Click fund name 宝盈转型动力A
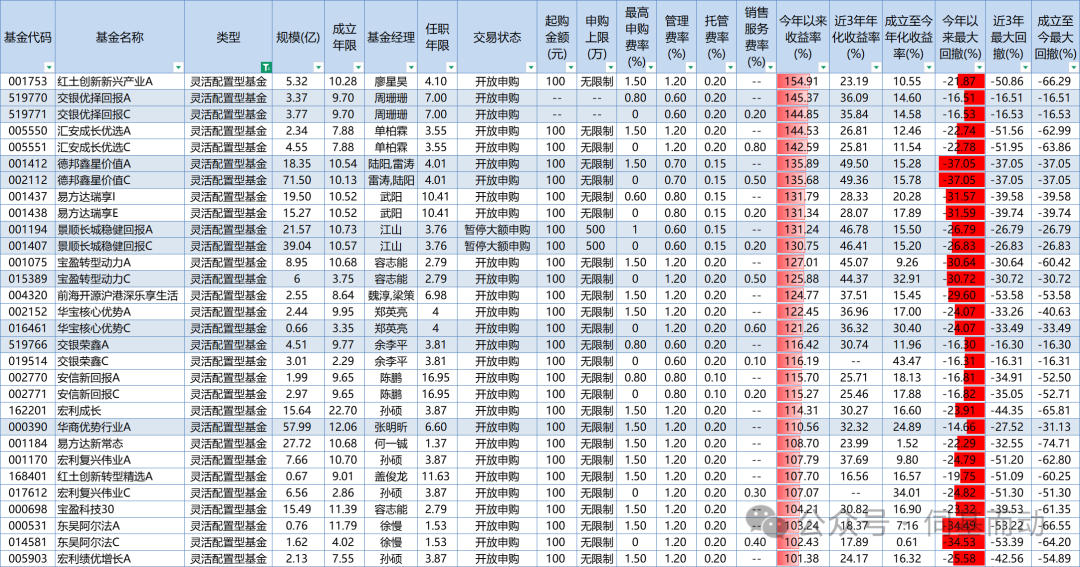Screen dimensions: 1080x567 point(94,262)
